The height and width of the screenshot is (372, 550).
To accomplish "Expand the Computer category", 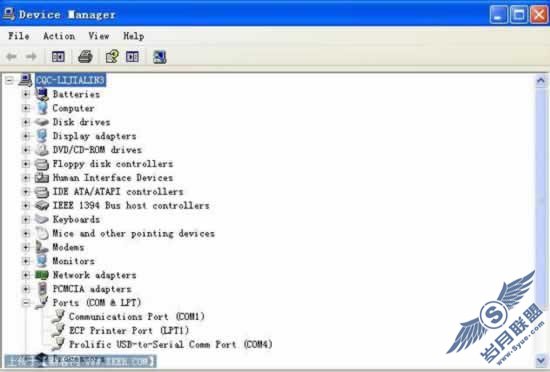I will tap(26, 108).
